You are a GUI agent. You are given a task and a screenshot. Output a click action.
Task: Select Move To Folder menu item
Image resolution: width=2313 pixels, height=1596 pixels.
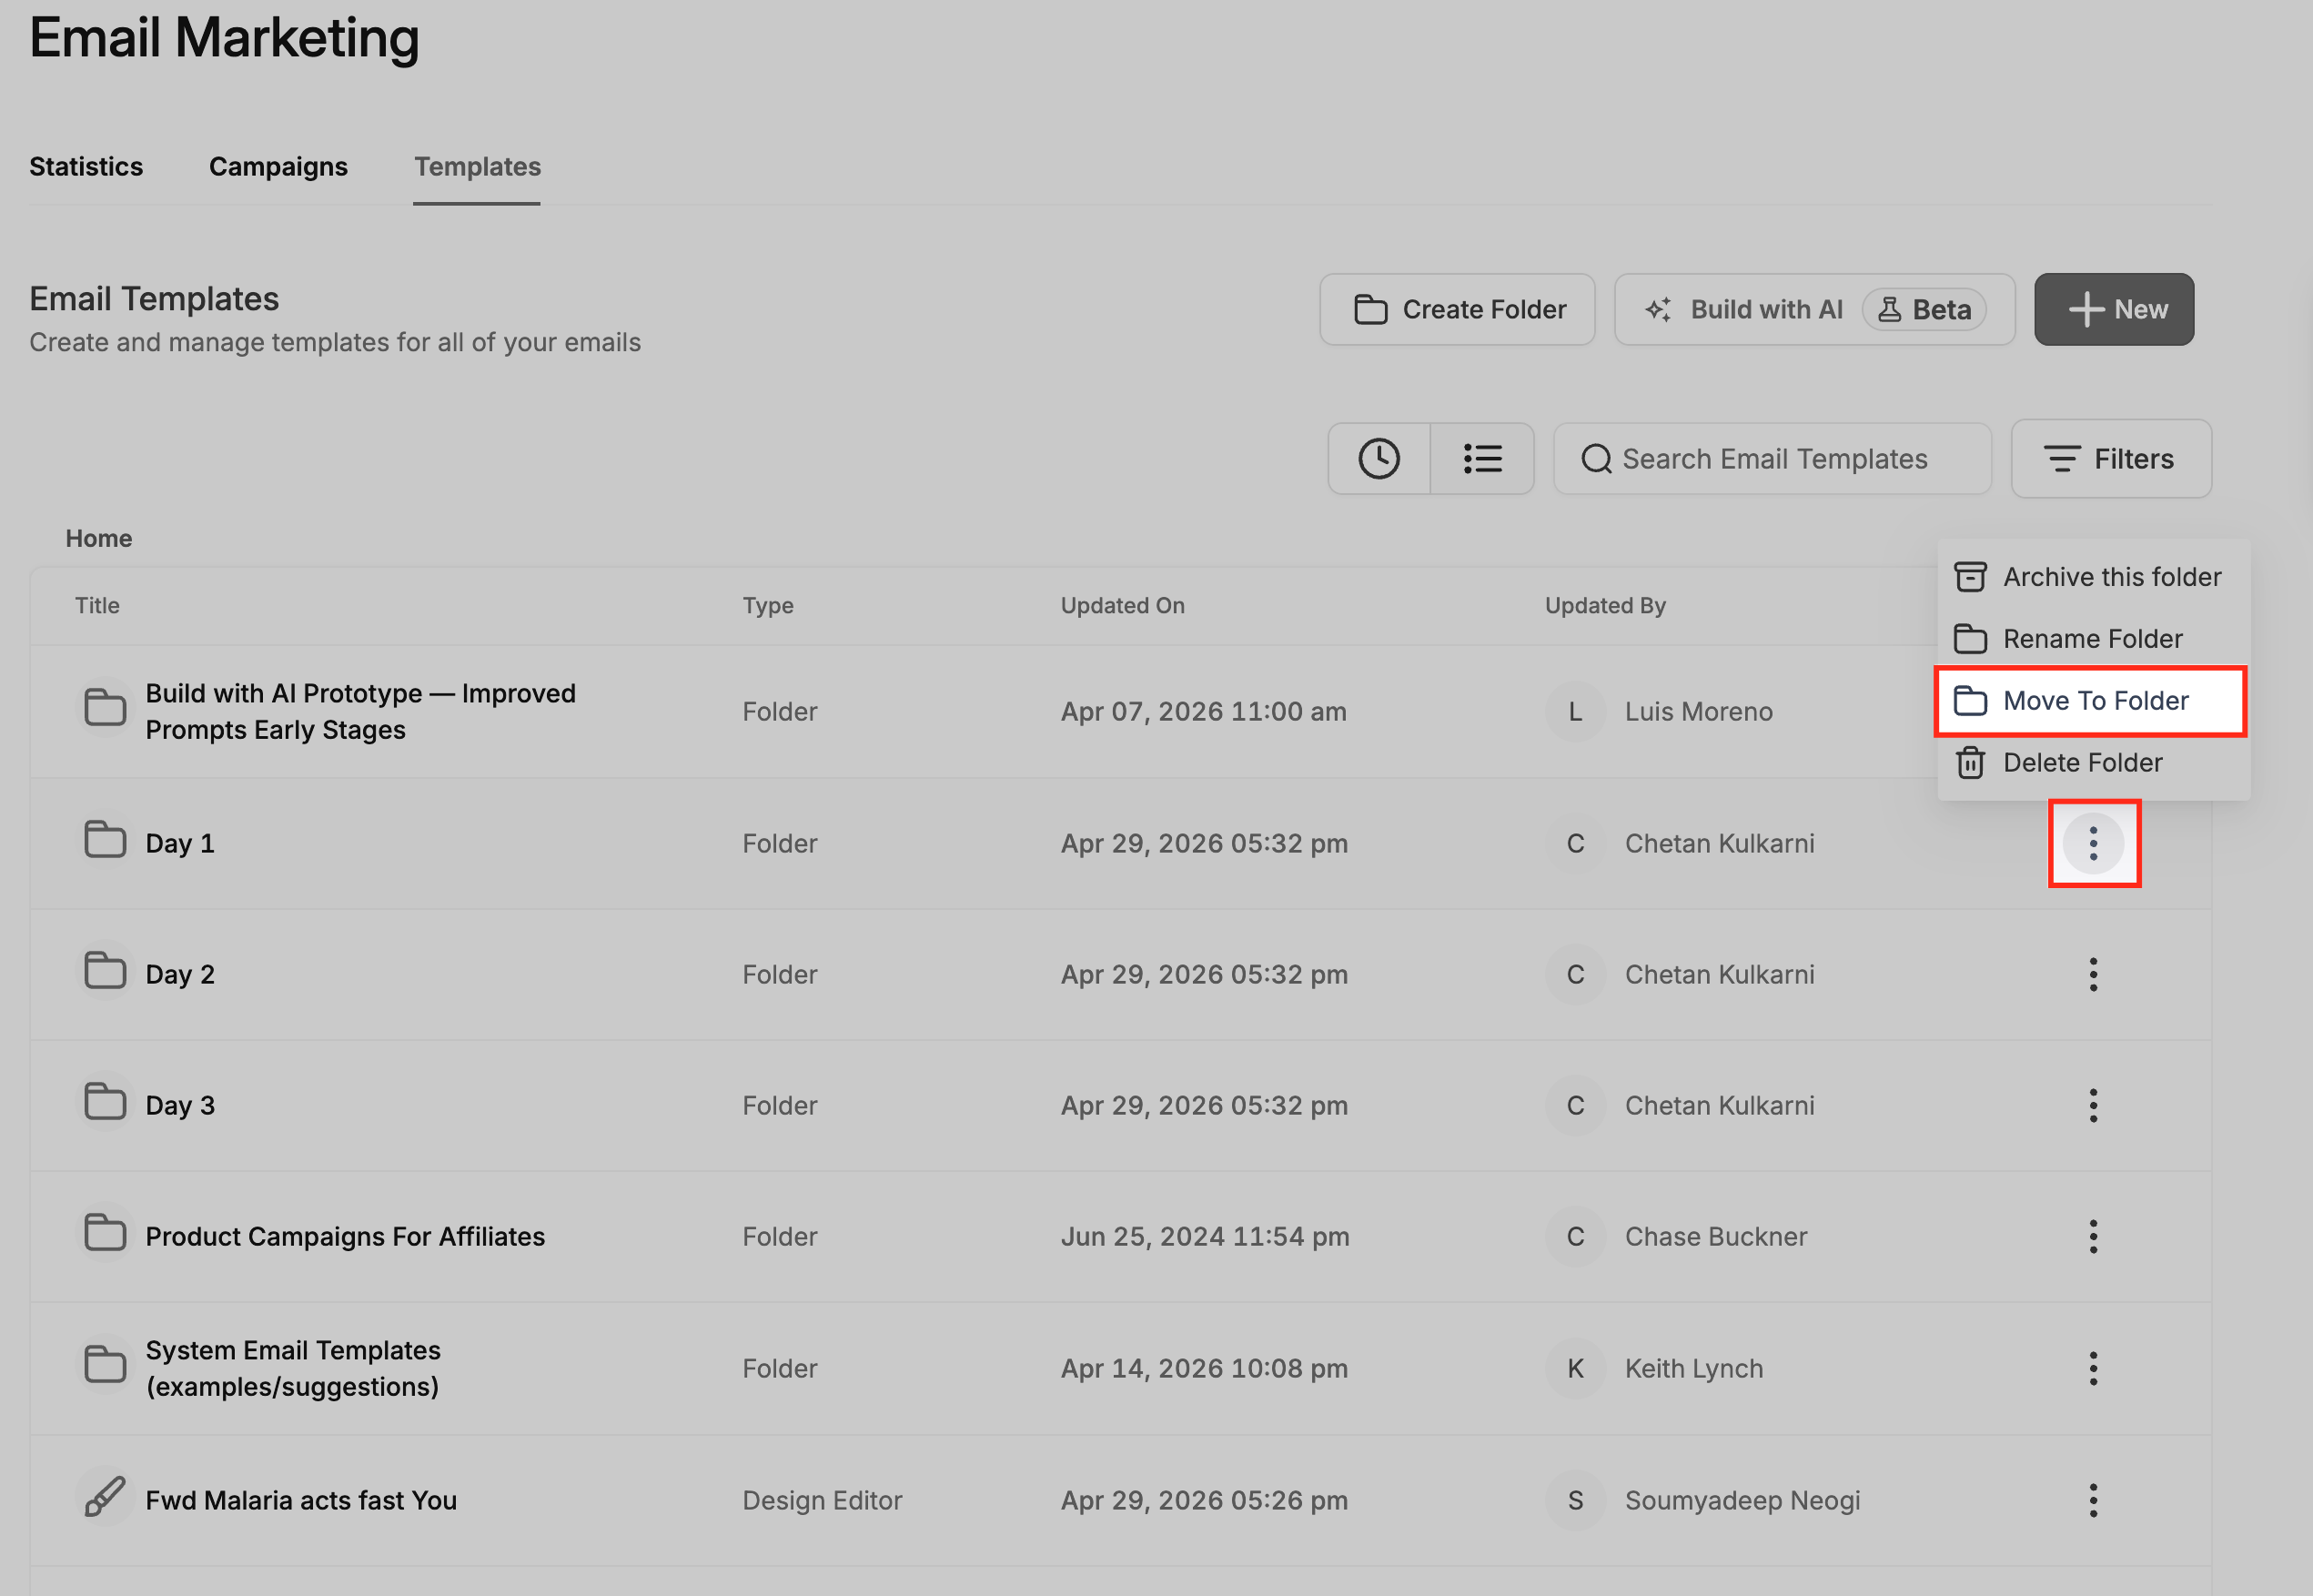[2092, 701]
